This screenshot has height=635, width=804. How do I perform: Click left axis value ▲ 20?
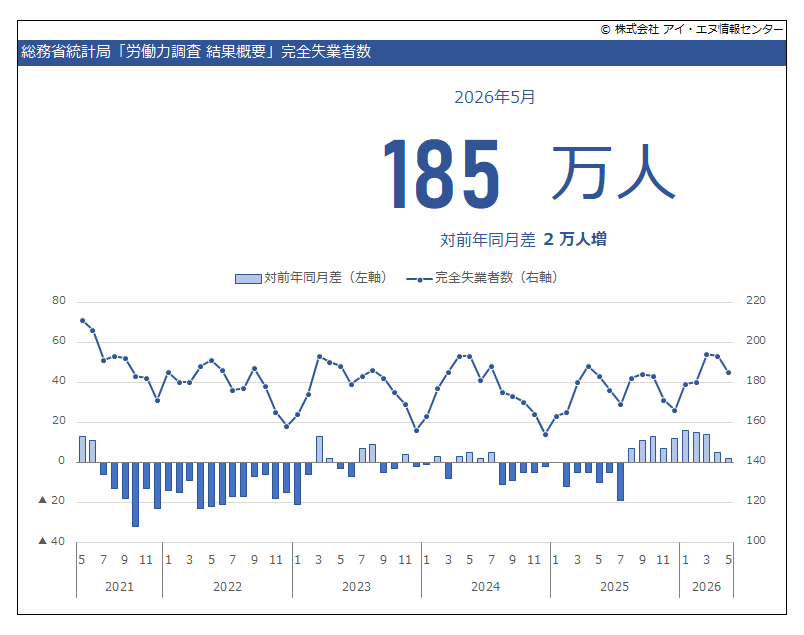tap(52, 501)
